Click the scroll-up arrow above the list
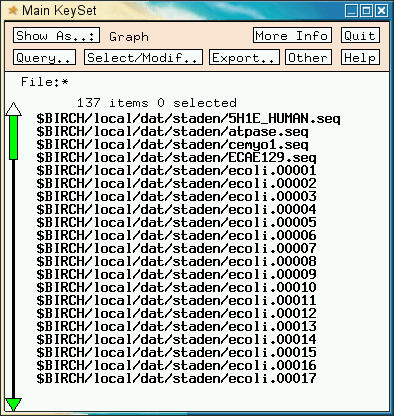 click(x=13, y=109)
